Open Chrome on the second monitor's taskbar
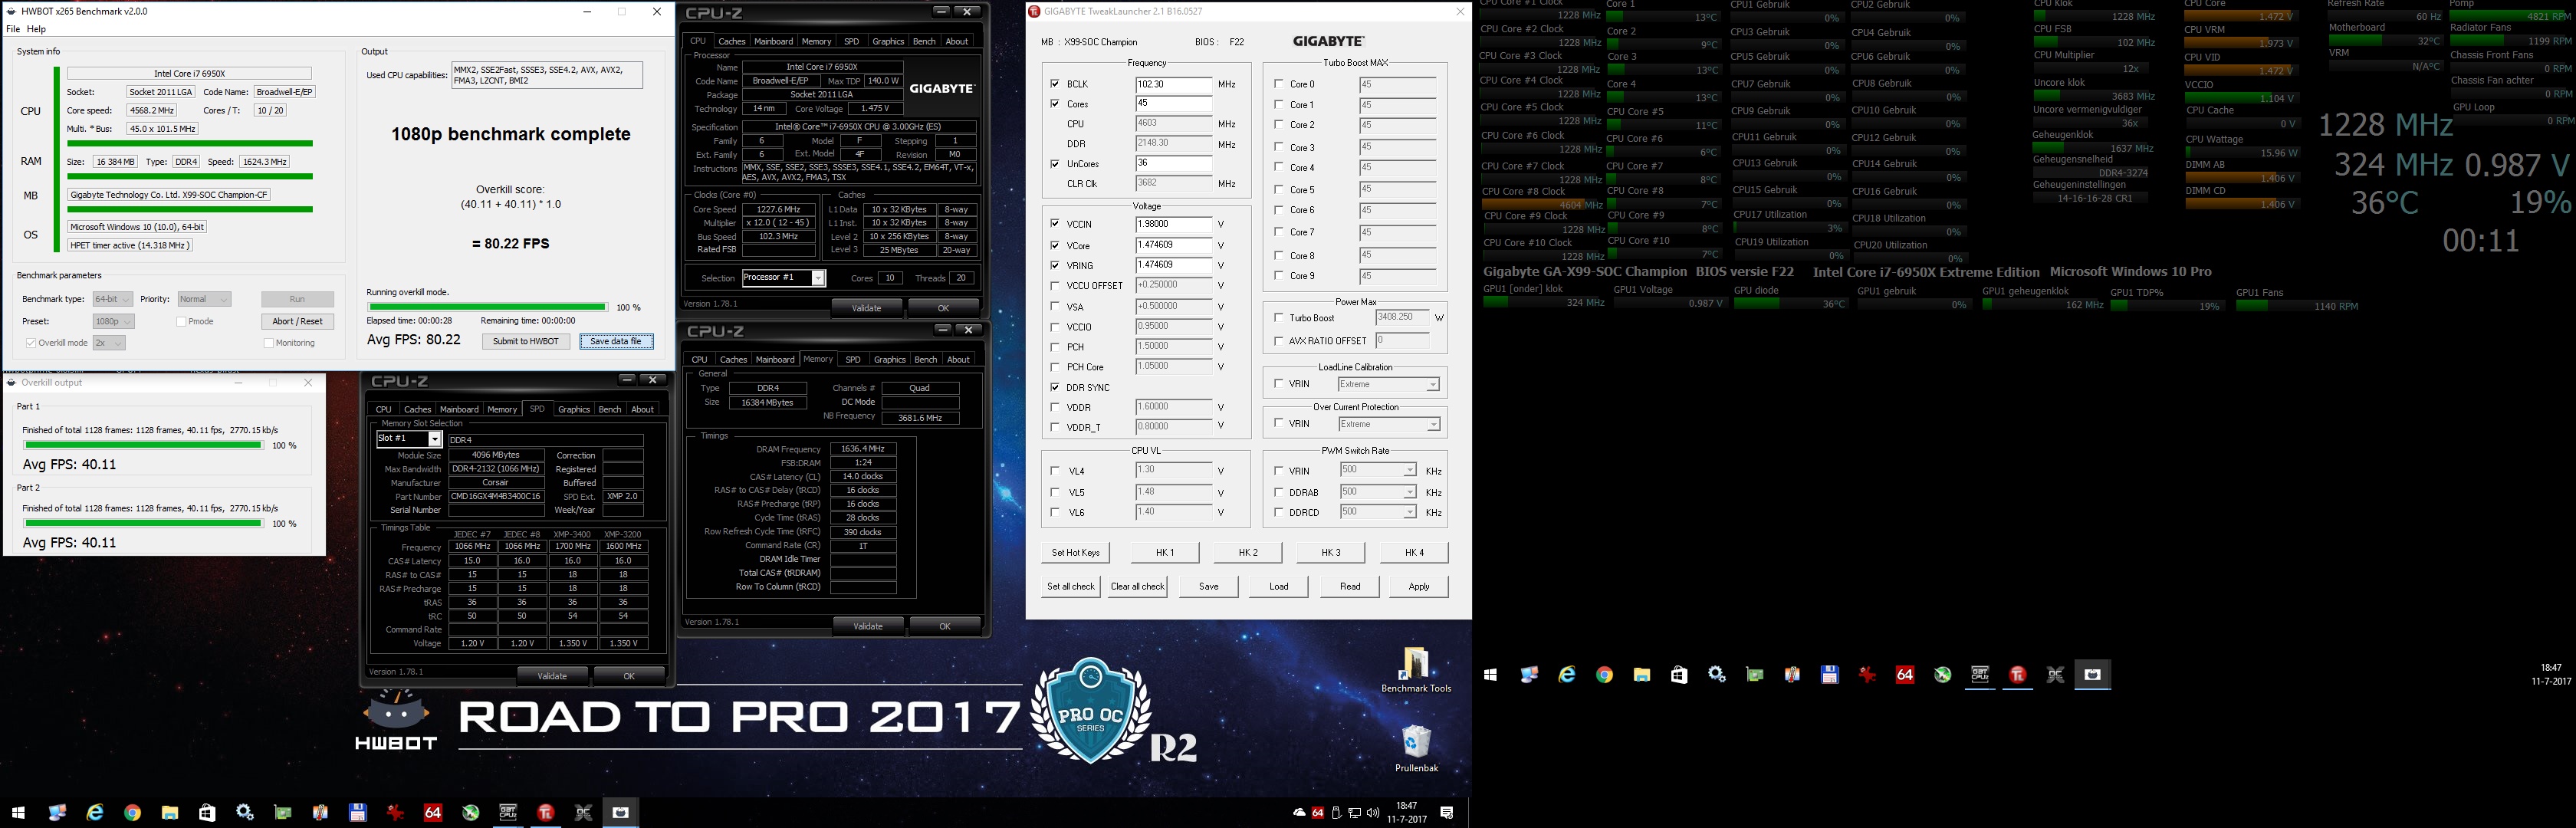This screenshot has width=2576, height=828. pos(1605,675)
